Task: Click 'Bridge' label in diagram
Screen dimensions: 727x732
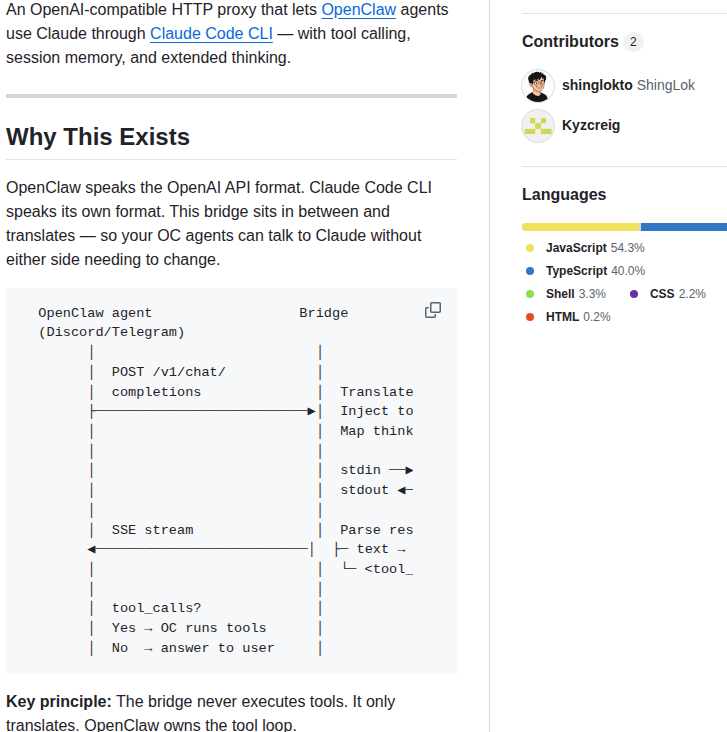Action: (x=324, y=313)
